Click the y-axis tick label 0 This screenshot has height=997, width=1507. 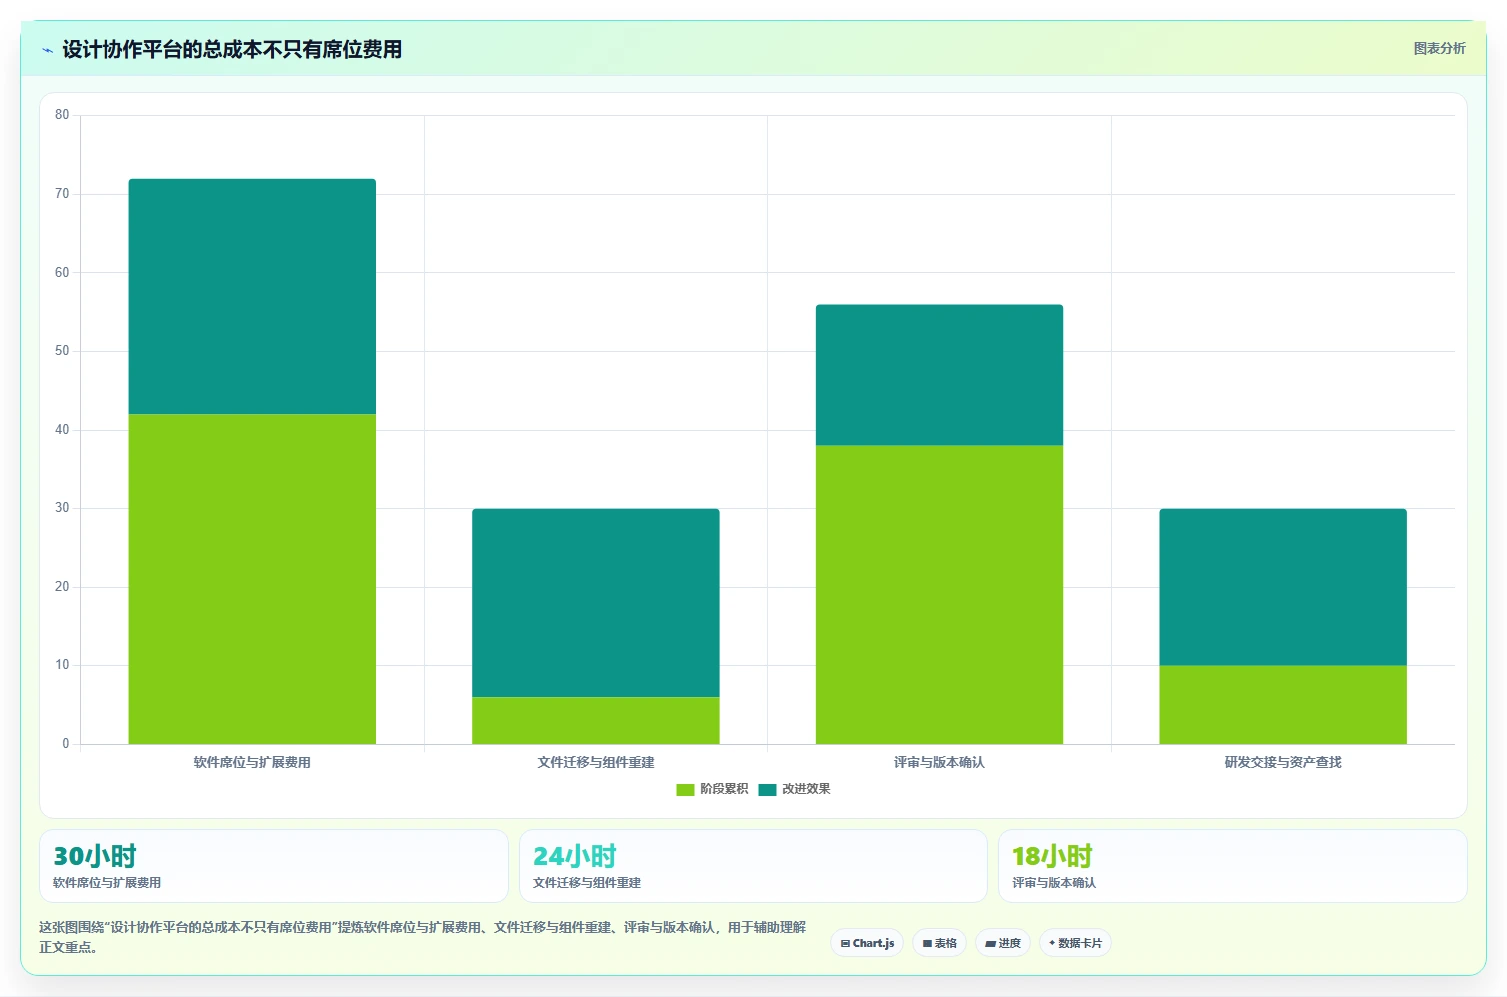point(66,744)
